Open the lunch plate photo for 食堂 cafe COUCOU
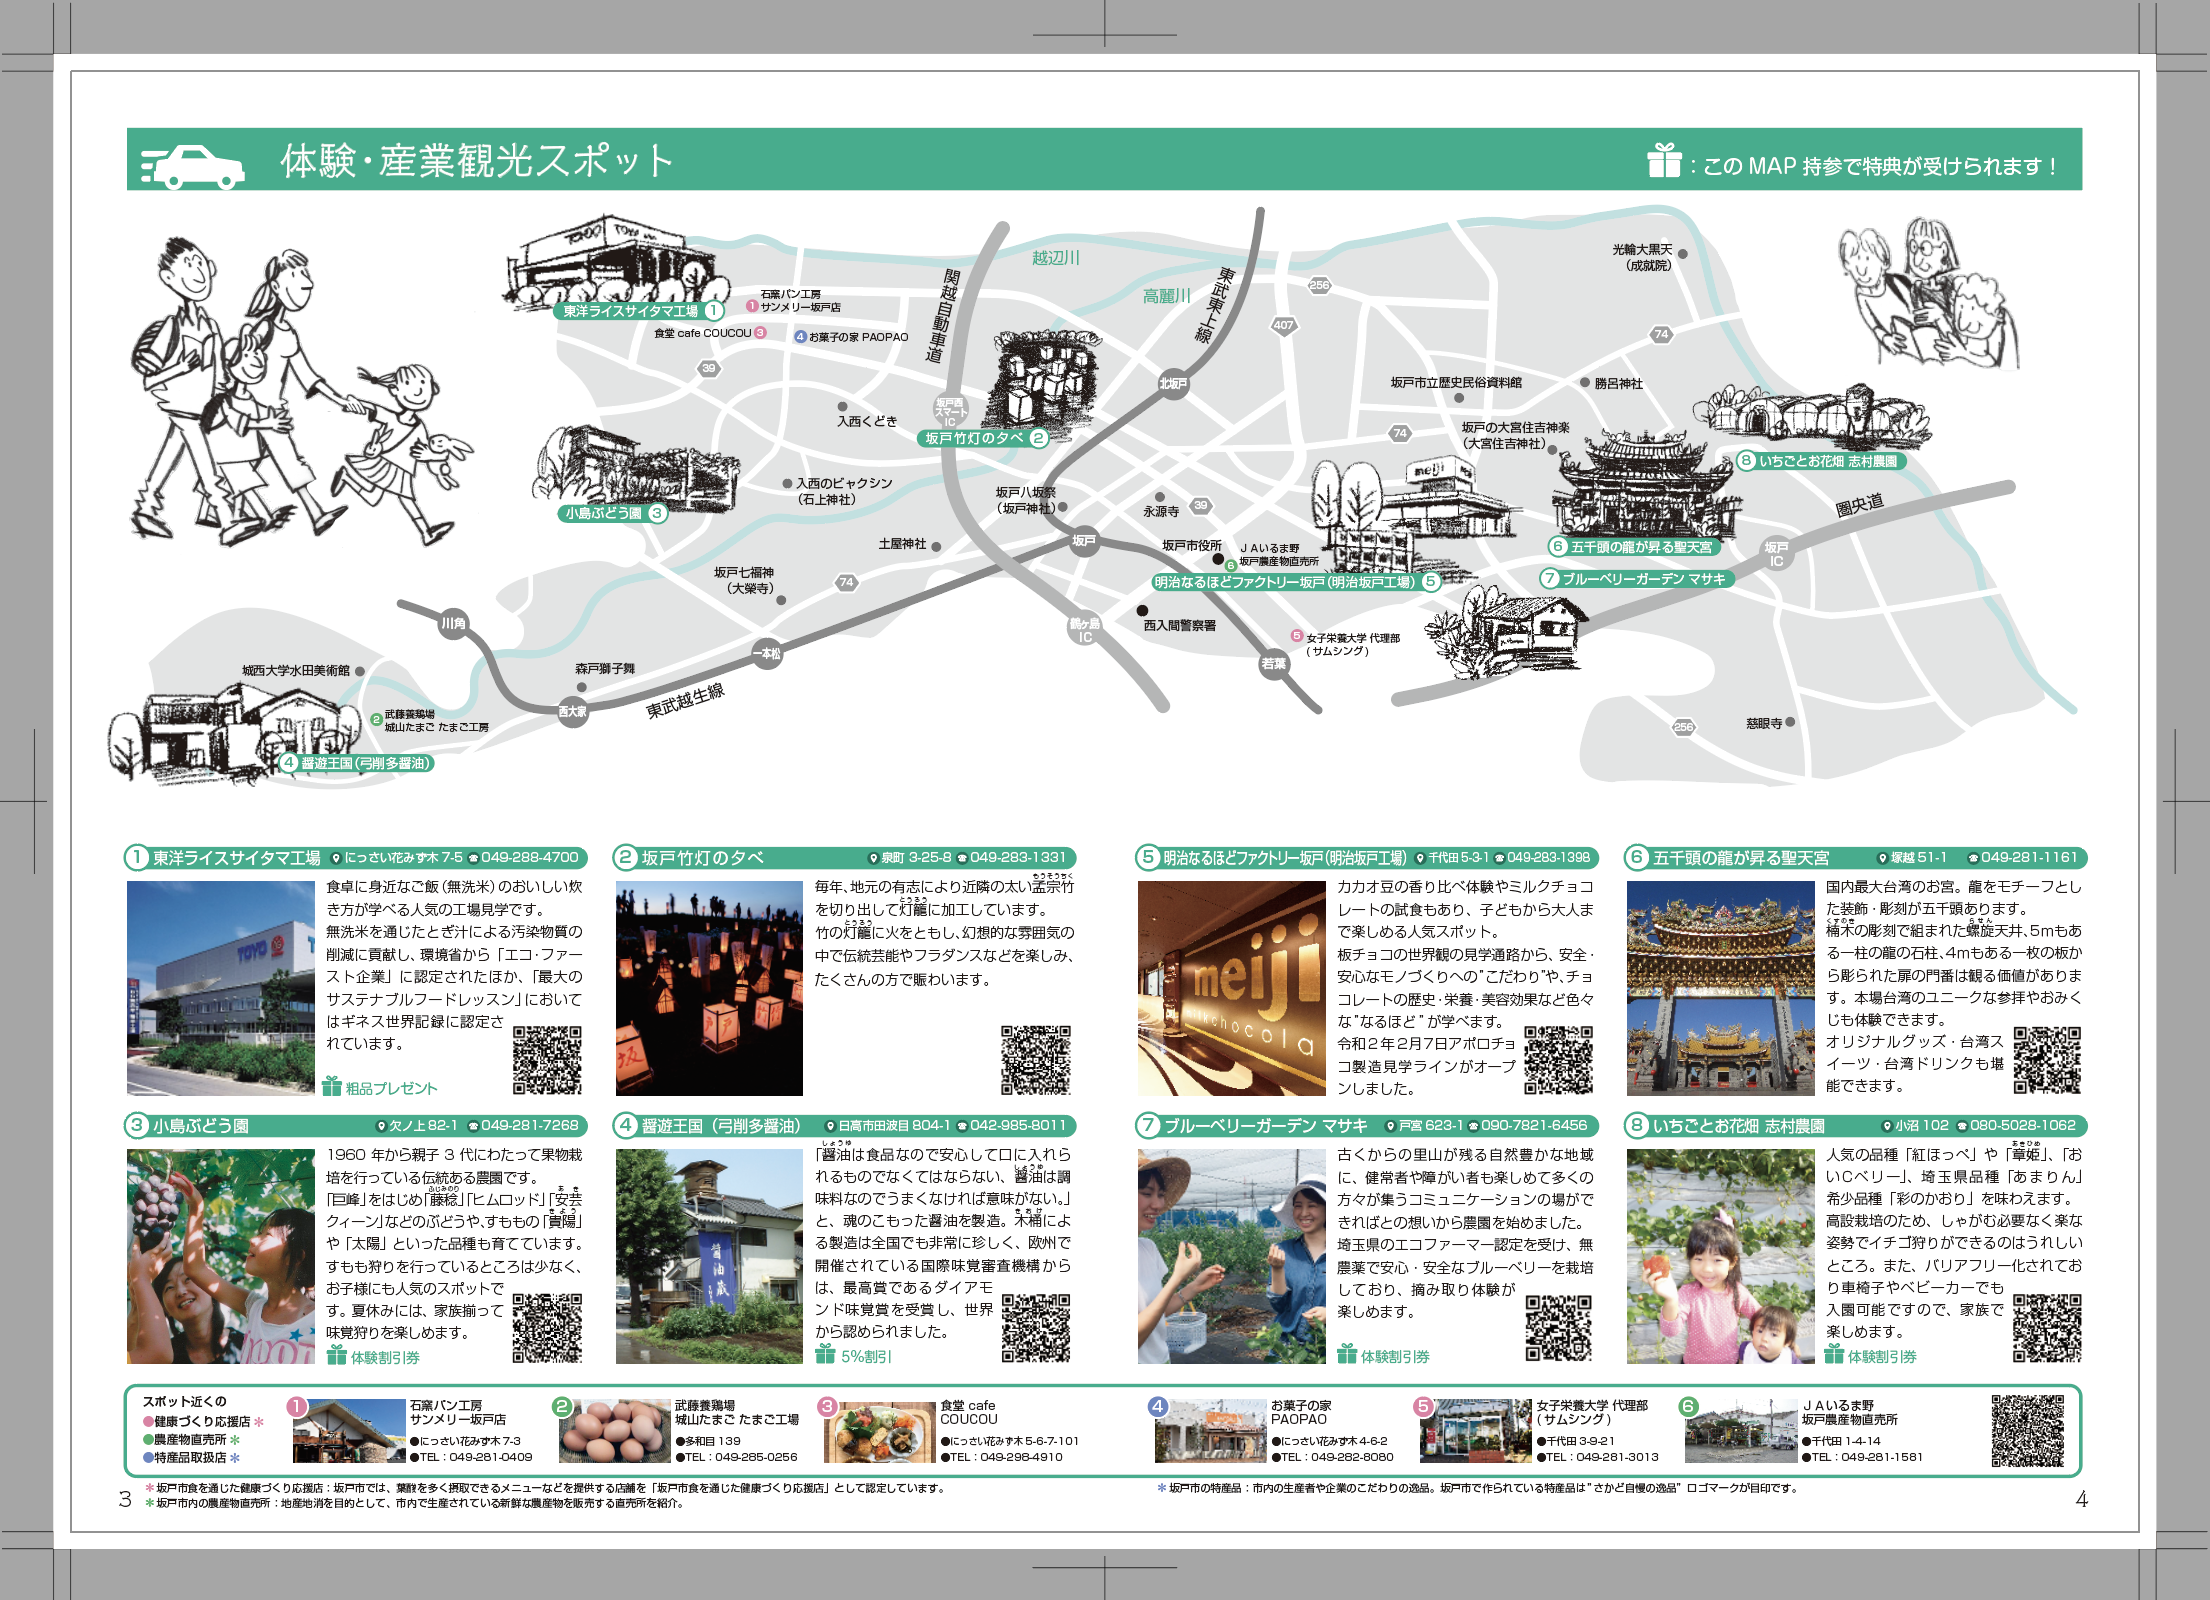Viewport: 2210px width, 1600px height. 880,1431
